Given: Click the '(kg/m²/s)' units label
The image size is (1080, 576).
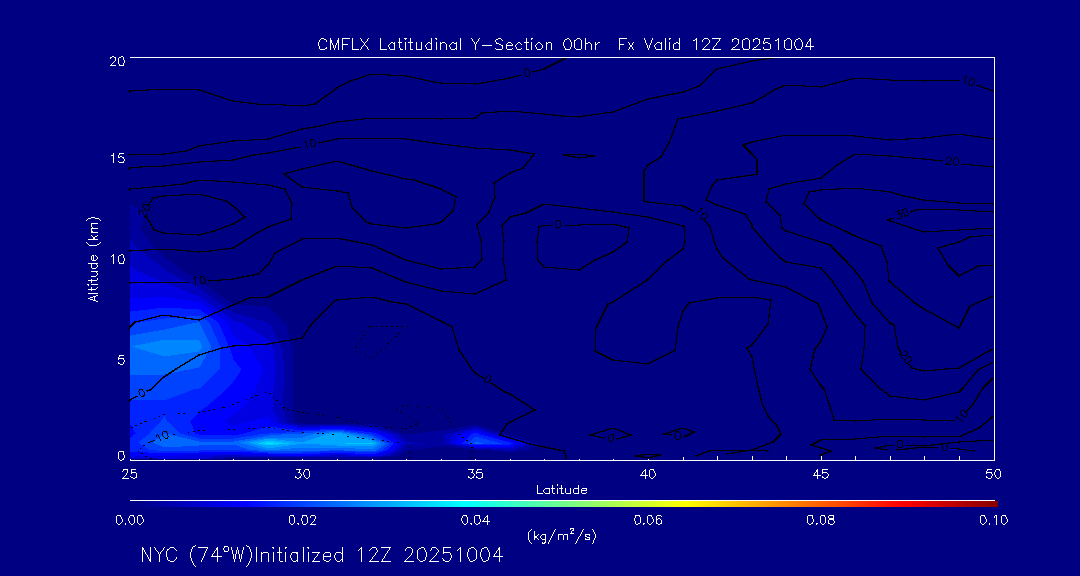Looking at the screenshot, I should 561,536.
